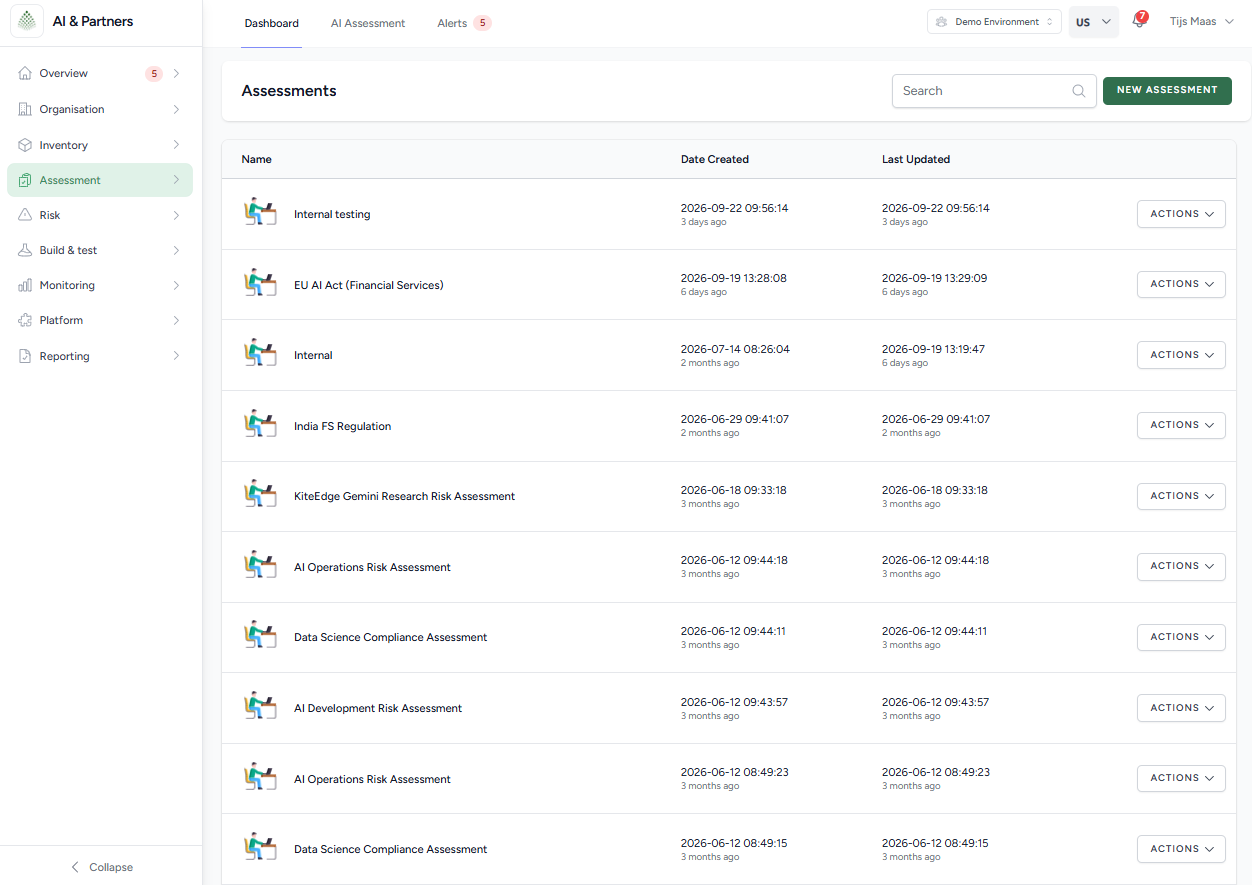
Task: Click the Demo Environment robot icon
Action: (941, 22)
